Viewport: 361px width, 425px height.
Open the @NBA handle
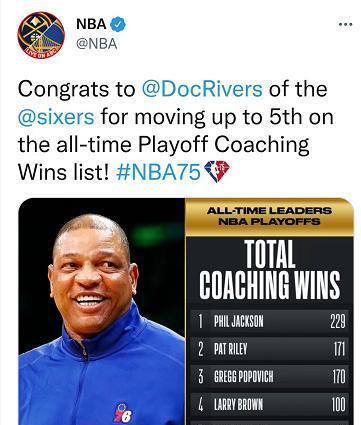(97, 44)
